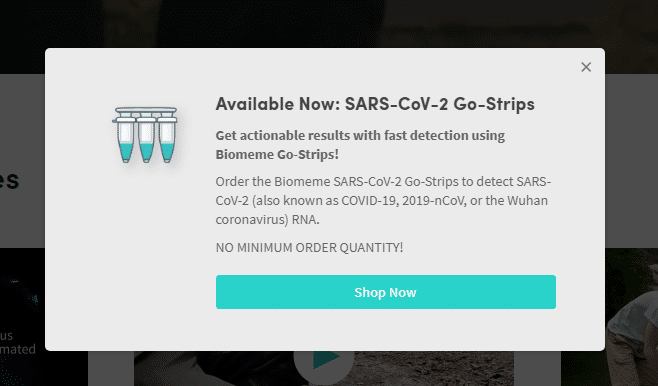658x386 pixels.
Task: Click the word "Wuhan" in the description
Action: [x=527, y=201]
